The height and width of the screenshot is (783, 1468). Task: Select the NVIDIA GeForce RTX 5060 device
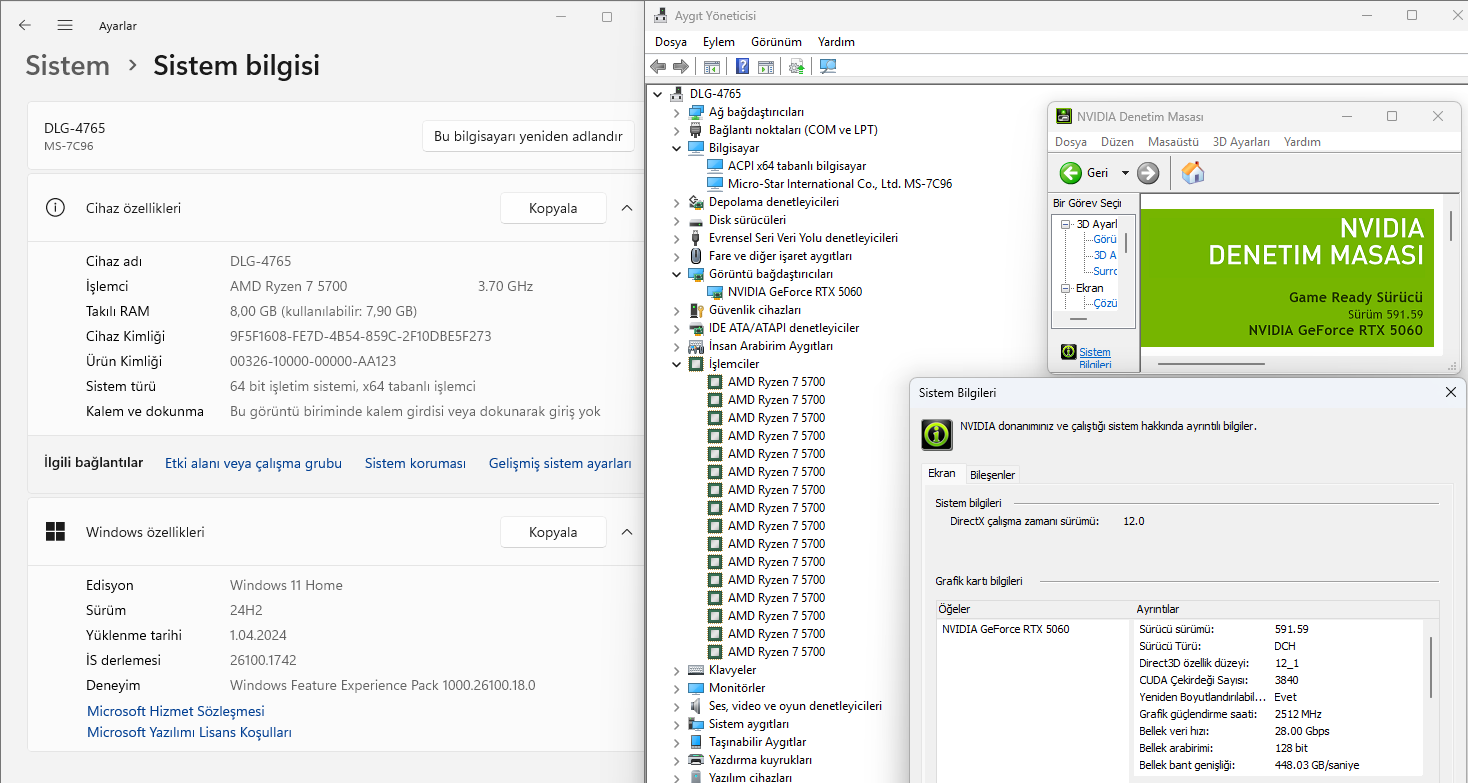click(x=794, y=292)
